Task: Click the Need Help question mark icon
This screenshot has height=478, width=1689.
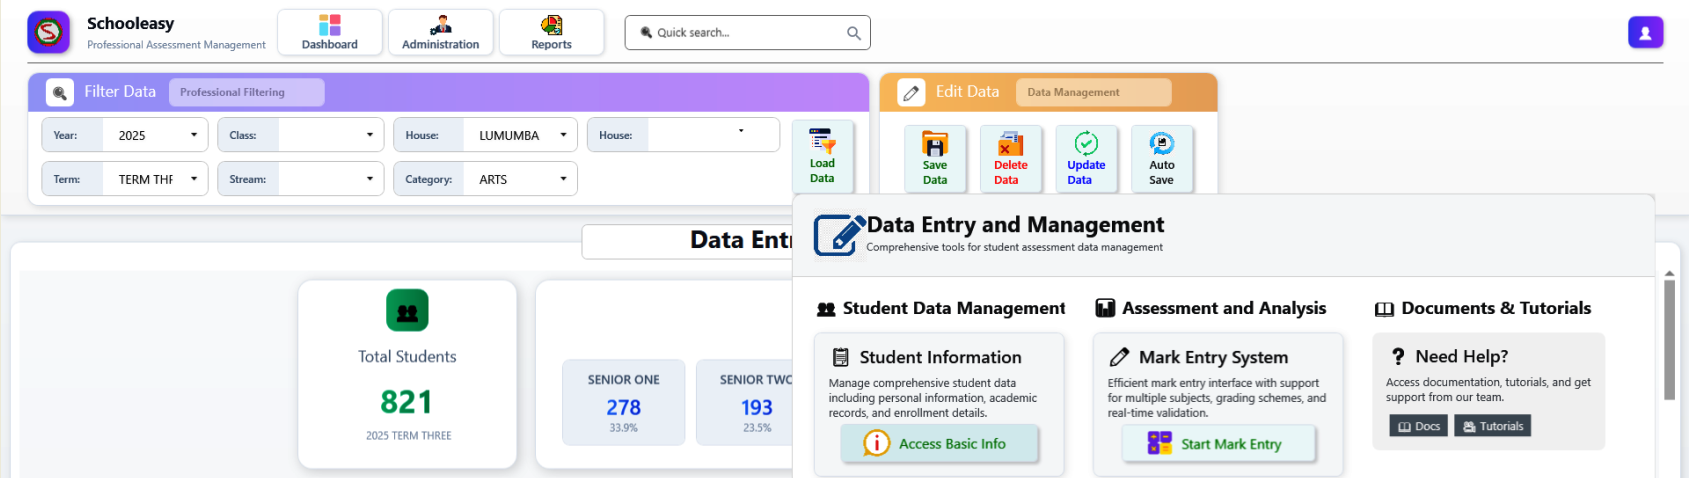Action: (x=1398, y=356)
